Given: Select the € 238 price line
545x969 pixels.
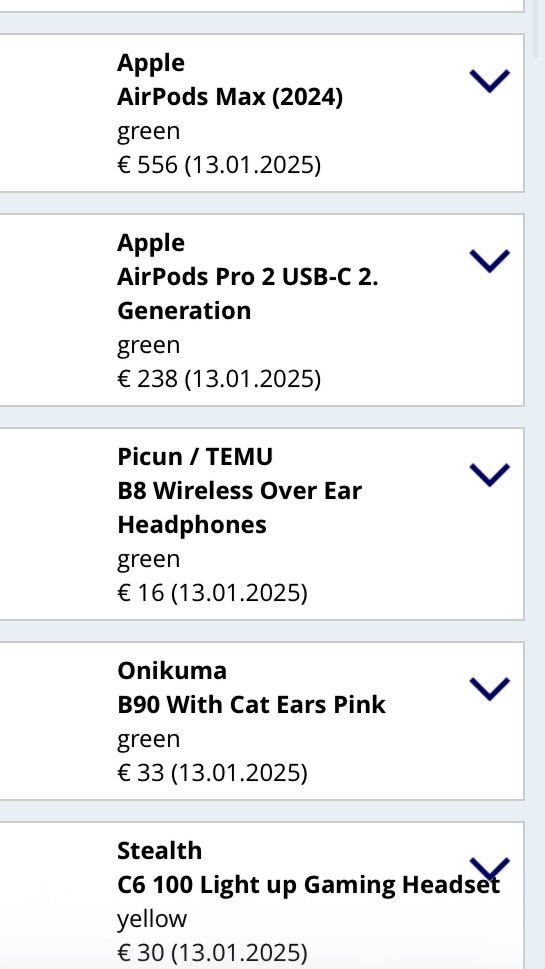Looking at the screenshot, I should tap(219, 379).
